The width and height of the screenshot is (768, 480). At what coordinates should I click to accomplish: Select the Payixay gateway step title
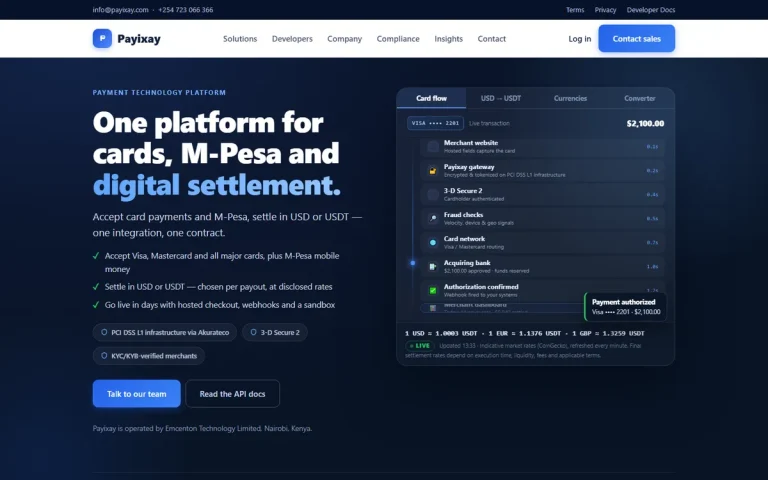tap(469, 167)
